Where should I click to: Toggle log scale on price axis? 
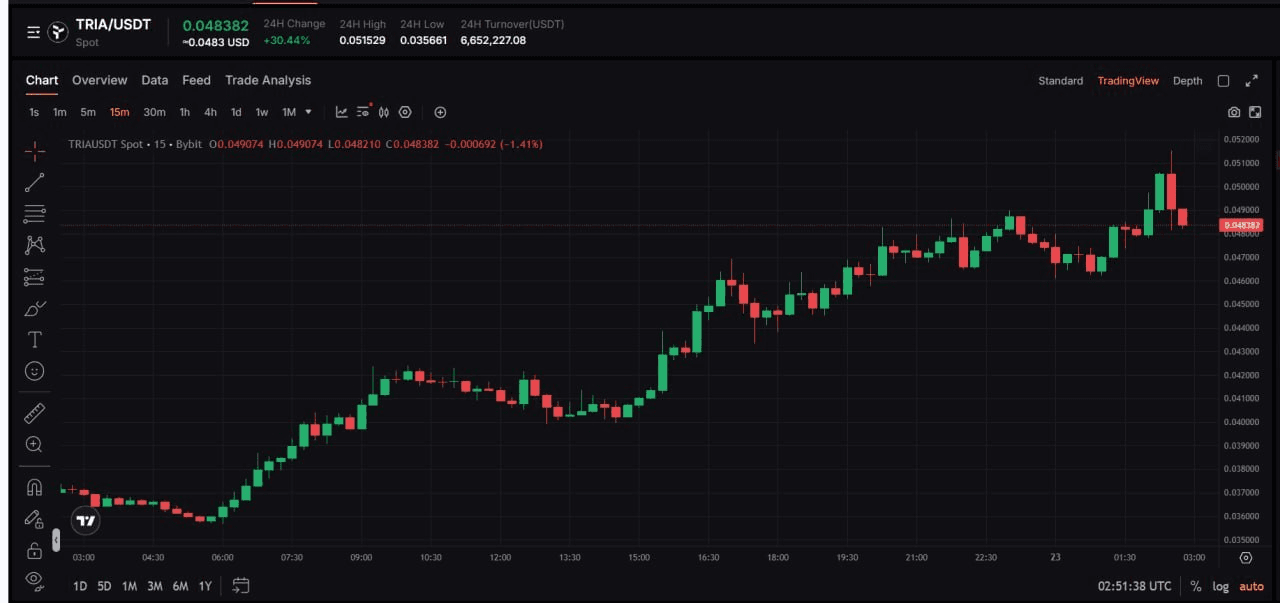pyautogui.click(x=1221, y=586)
